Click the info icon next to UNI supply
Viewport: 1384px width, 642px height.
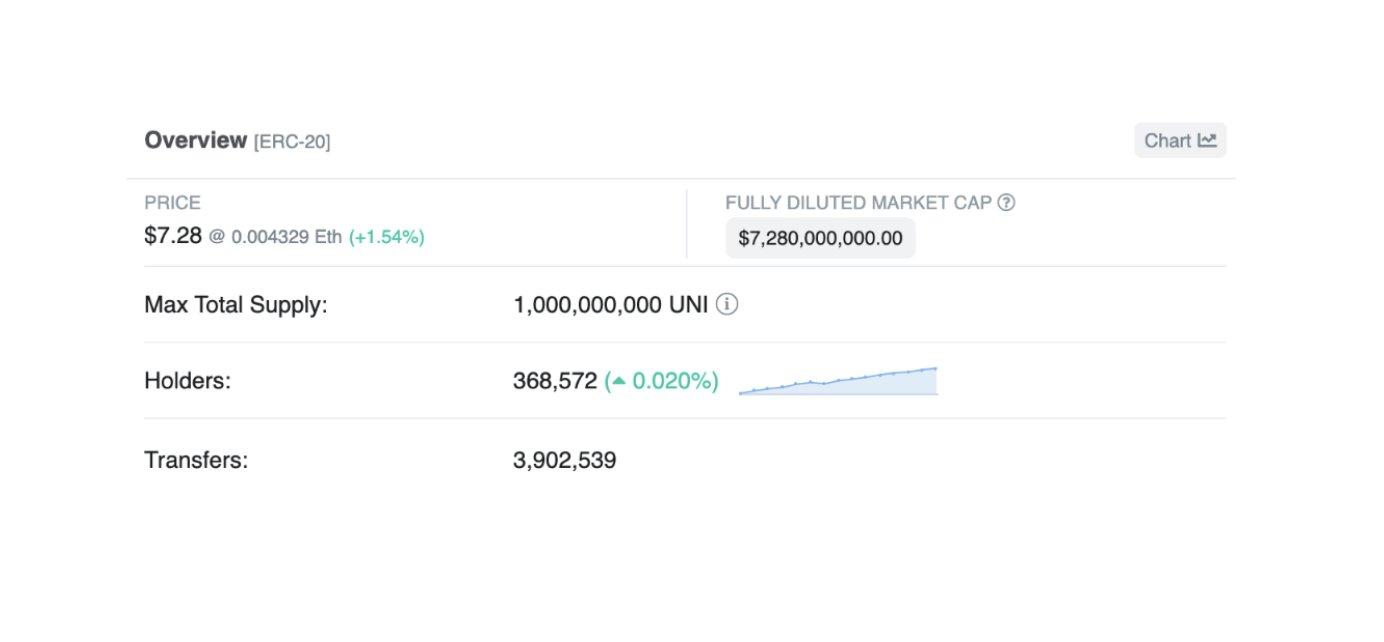tap(728, 304)
